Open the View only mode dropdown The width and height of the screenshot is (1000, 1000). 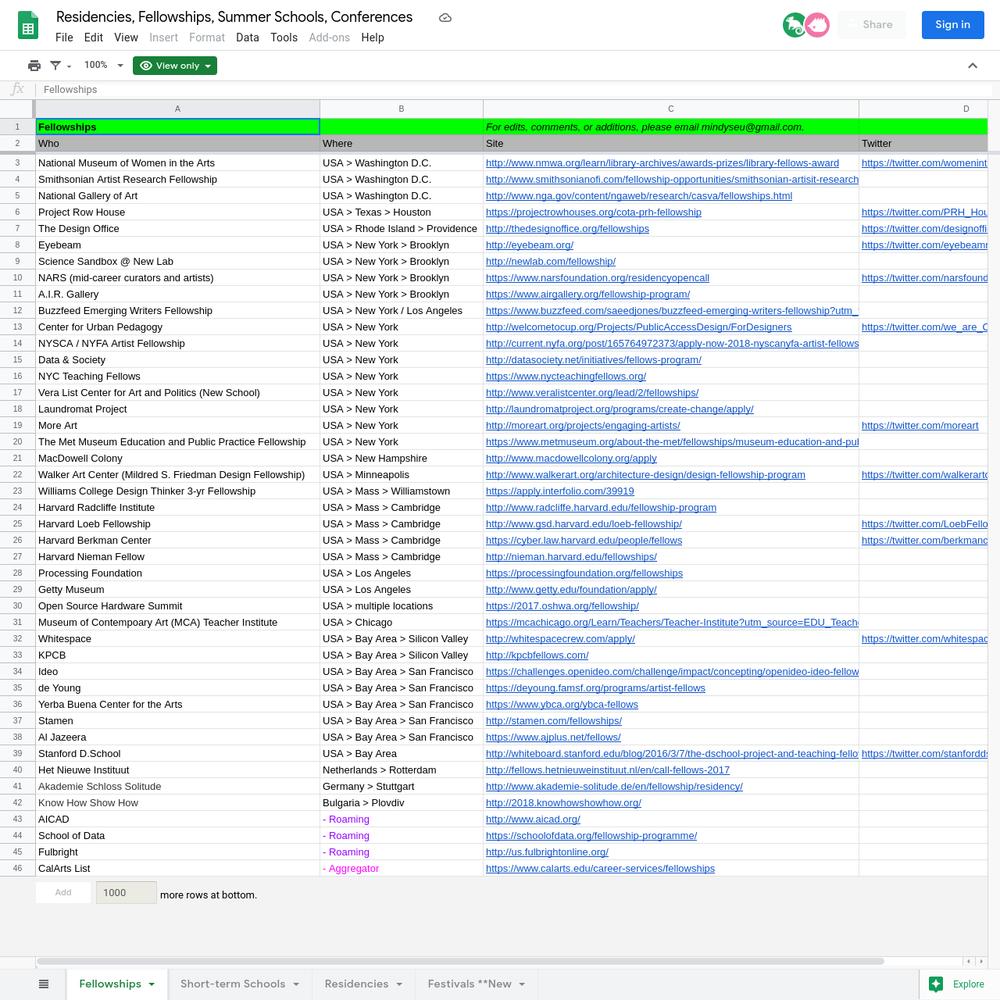tap(175, 66)
